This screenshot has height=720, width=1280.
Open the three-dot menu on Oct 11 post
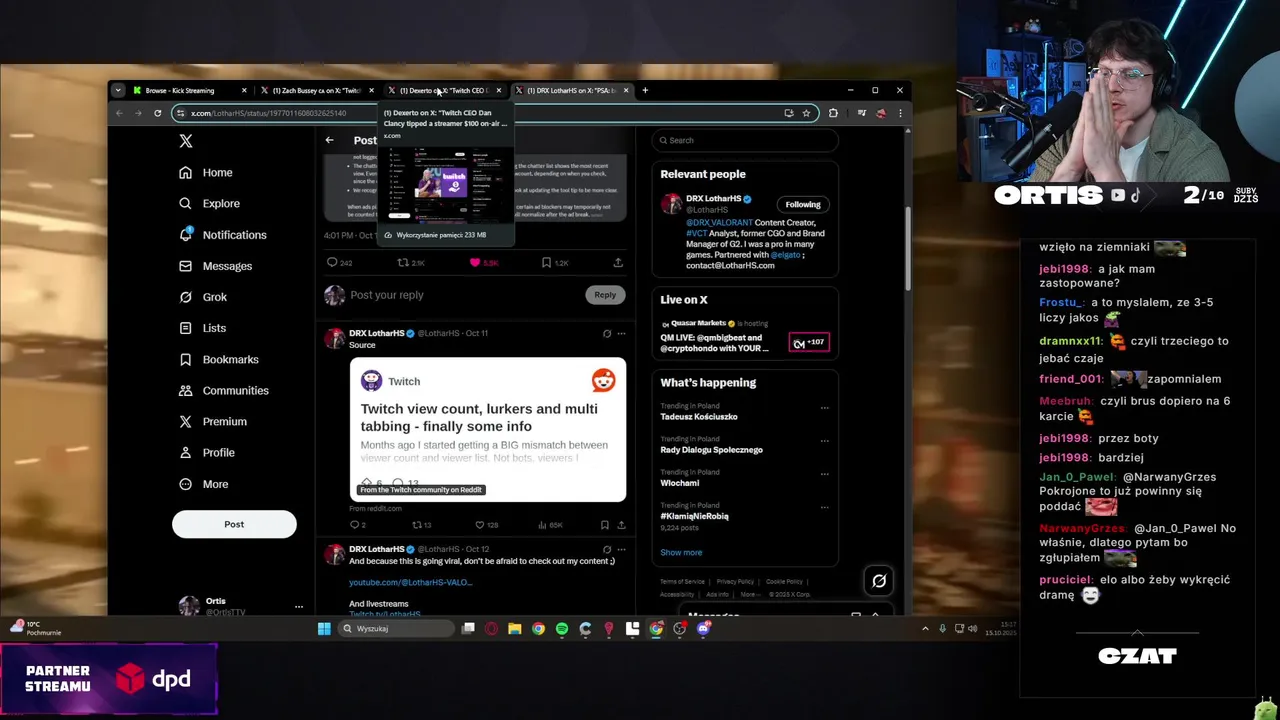(621, 333)
